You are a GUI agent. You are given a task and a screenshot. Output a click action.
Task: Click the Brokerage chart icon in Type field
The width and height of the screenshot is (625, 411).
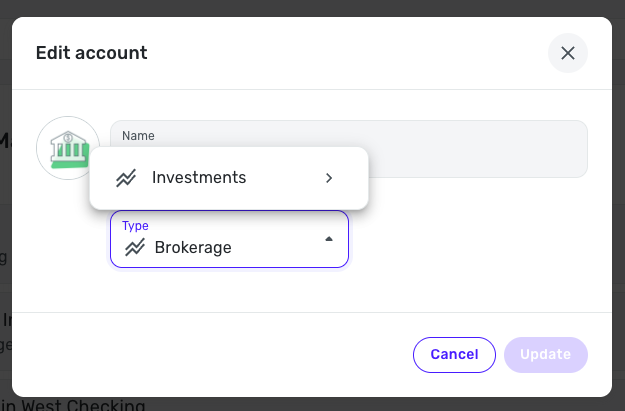point(133,247)
